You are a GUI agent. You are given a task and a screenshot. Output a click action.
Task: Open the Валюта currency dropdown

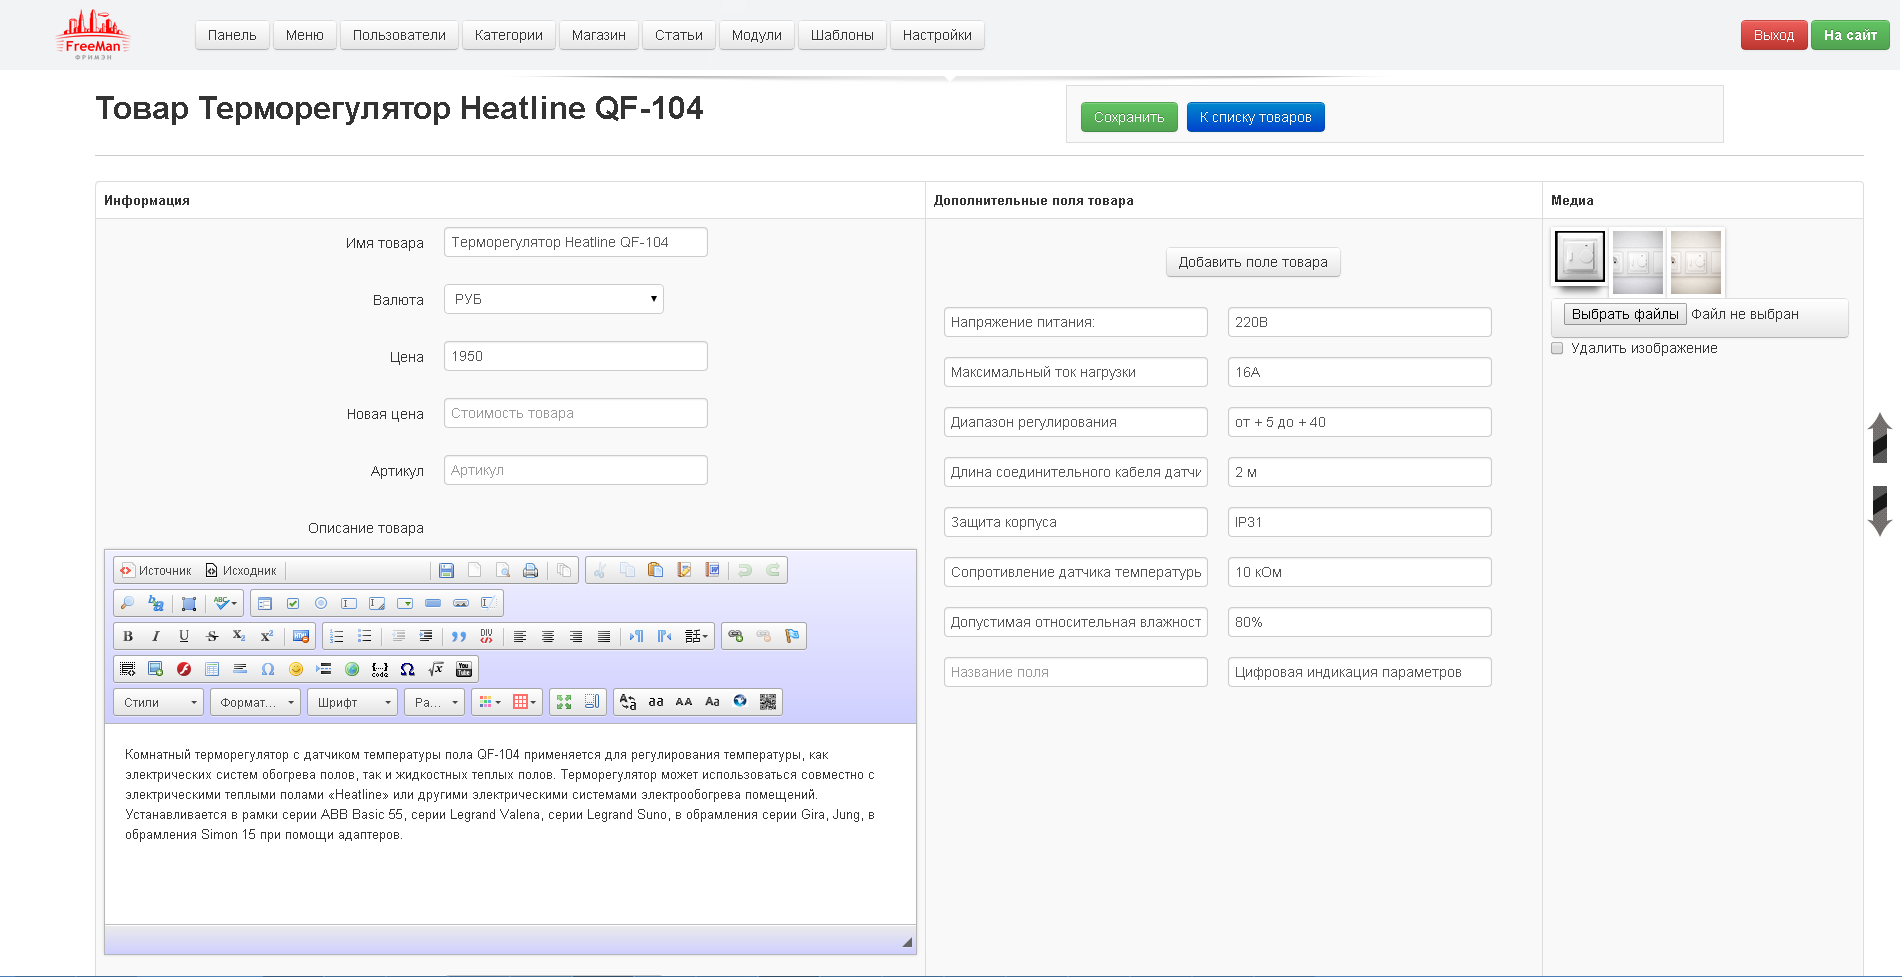pyautogui.click(x=554, y=299)
